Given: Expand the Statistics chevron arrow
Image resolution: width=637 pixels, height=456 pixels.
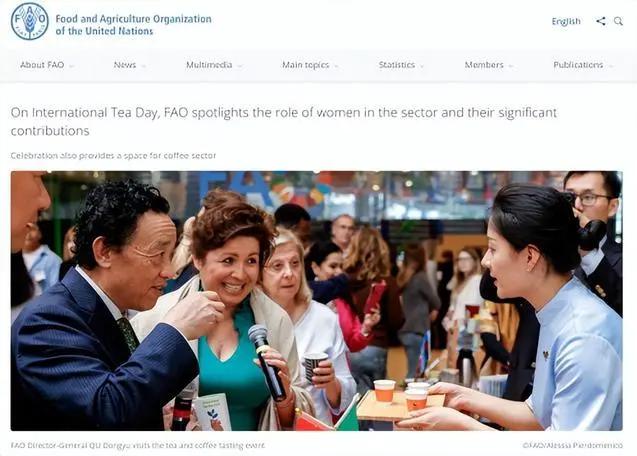Looking at the screenshot, I should coord(422,66).
